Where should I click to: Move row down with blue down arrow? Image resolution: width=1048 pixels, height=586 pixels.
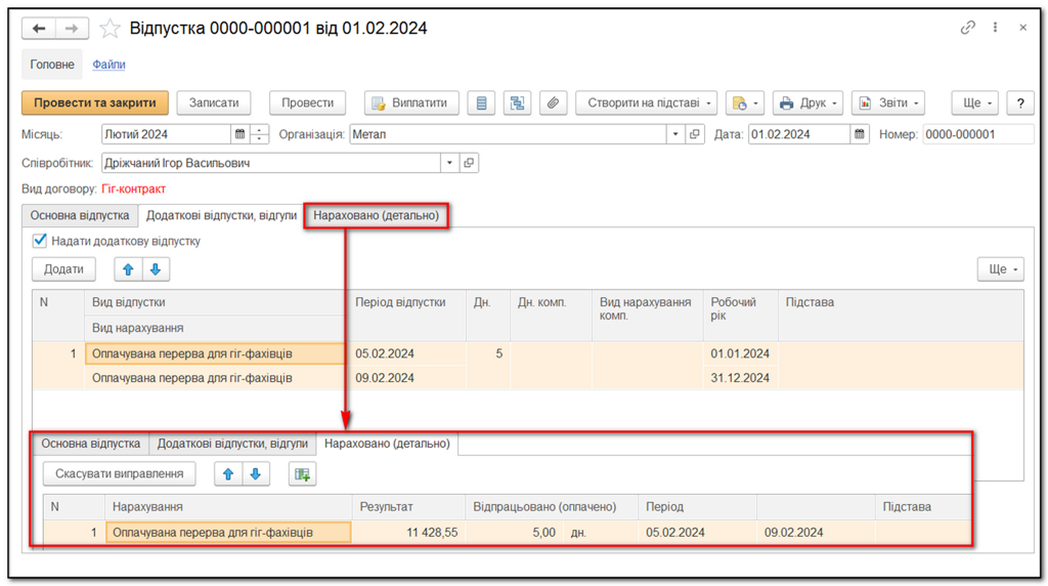(155, 269)
